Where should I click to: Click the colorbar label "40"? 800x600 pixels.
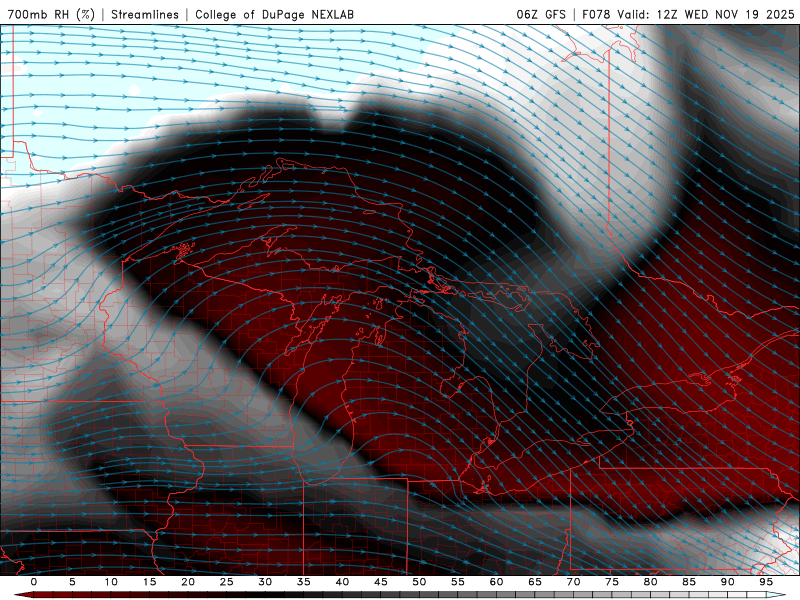(342, 582)
